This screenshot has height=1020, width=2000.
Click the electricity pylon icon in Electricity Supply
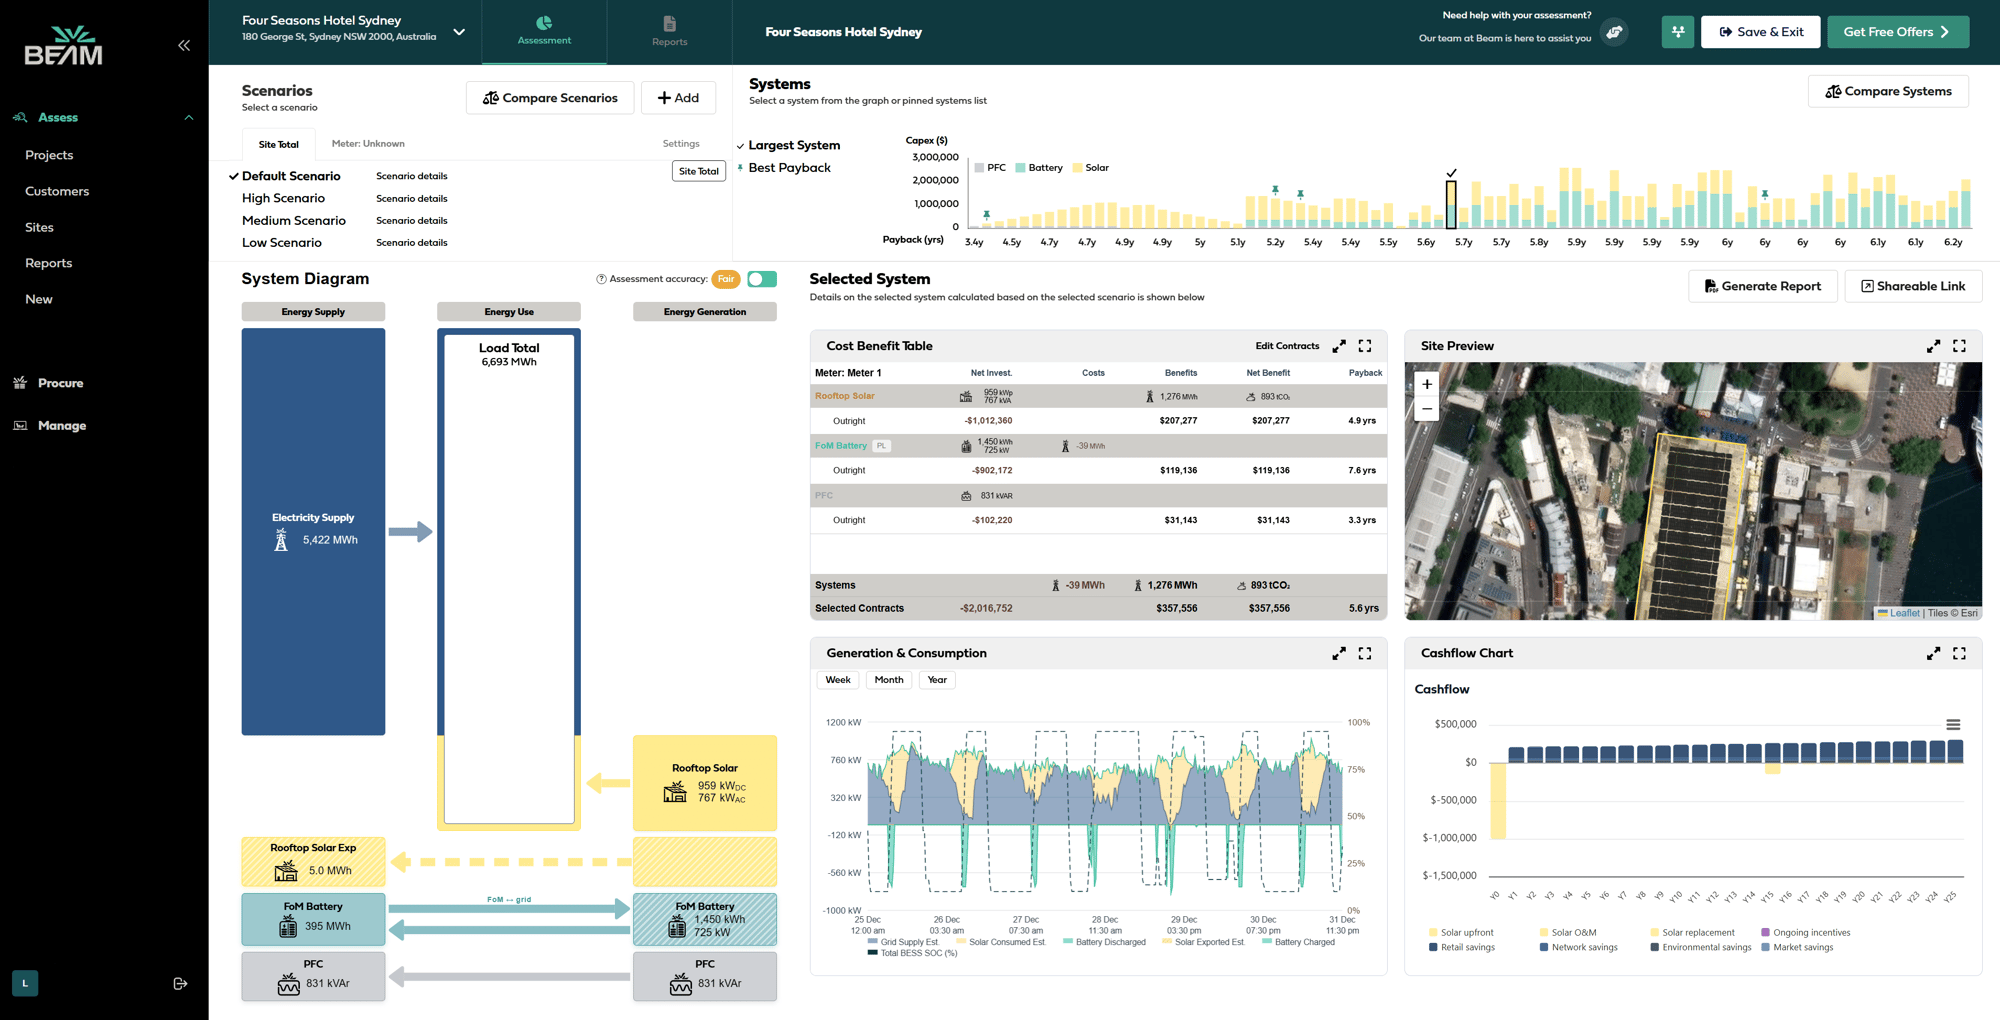[x=281, y=540]
